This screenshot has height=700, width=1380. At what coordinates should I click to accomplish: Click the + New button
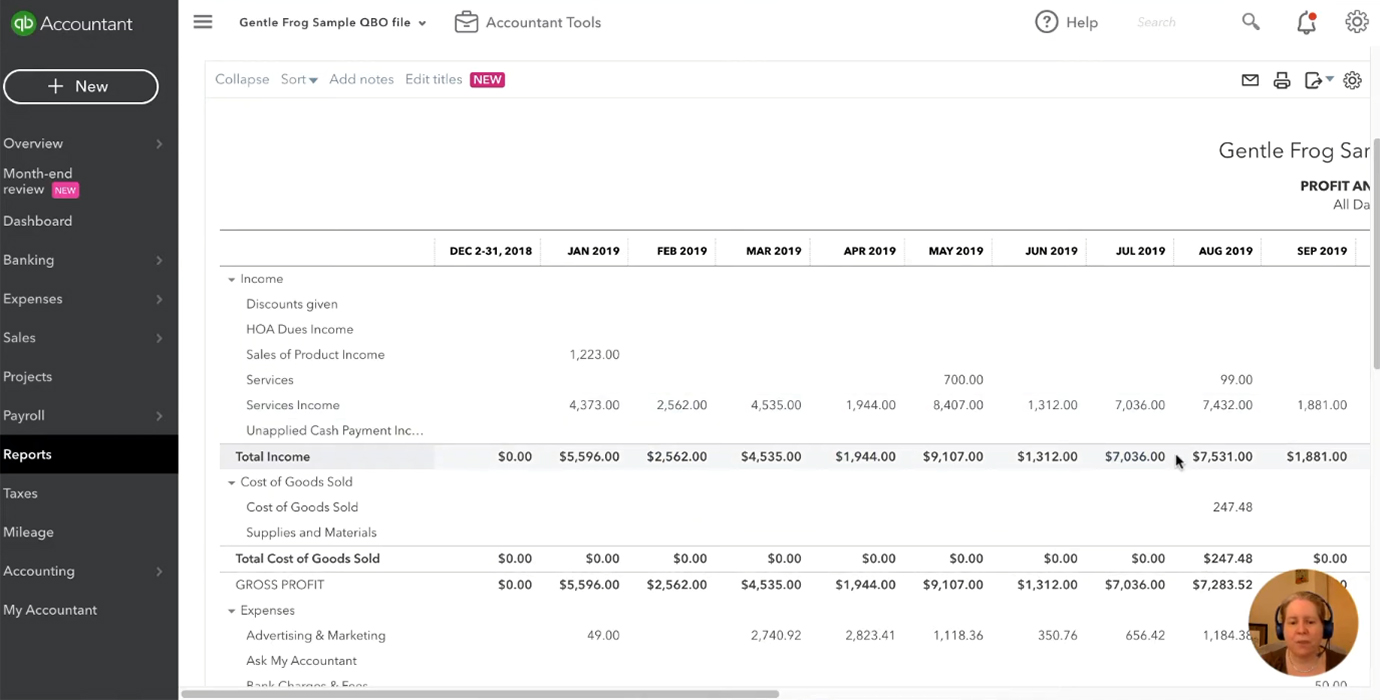tap(80, 86)
